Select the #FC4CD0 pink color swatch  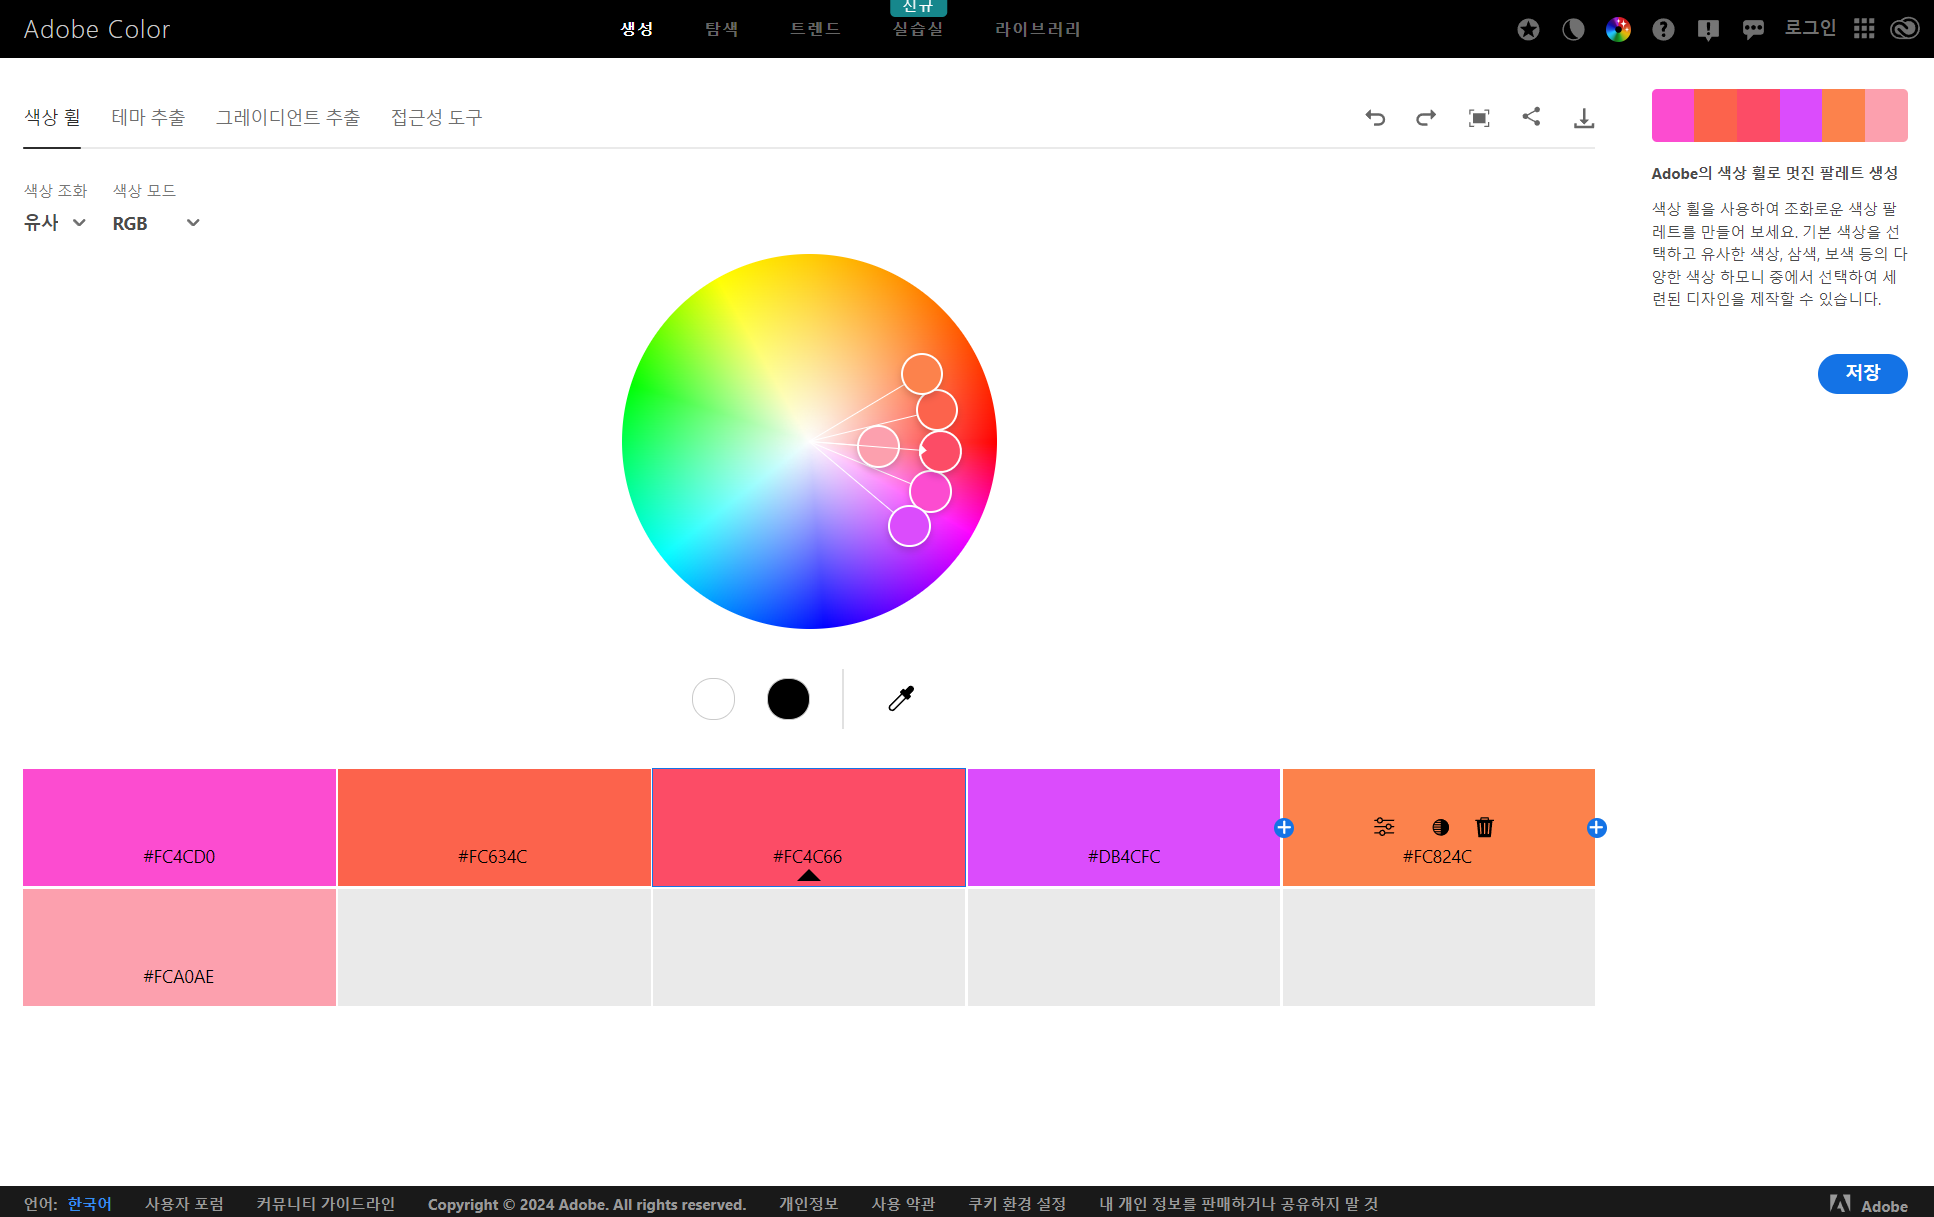179,826
